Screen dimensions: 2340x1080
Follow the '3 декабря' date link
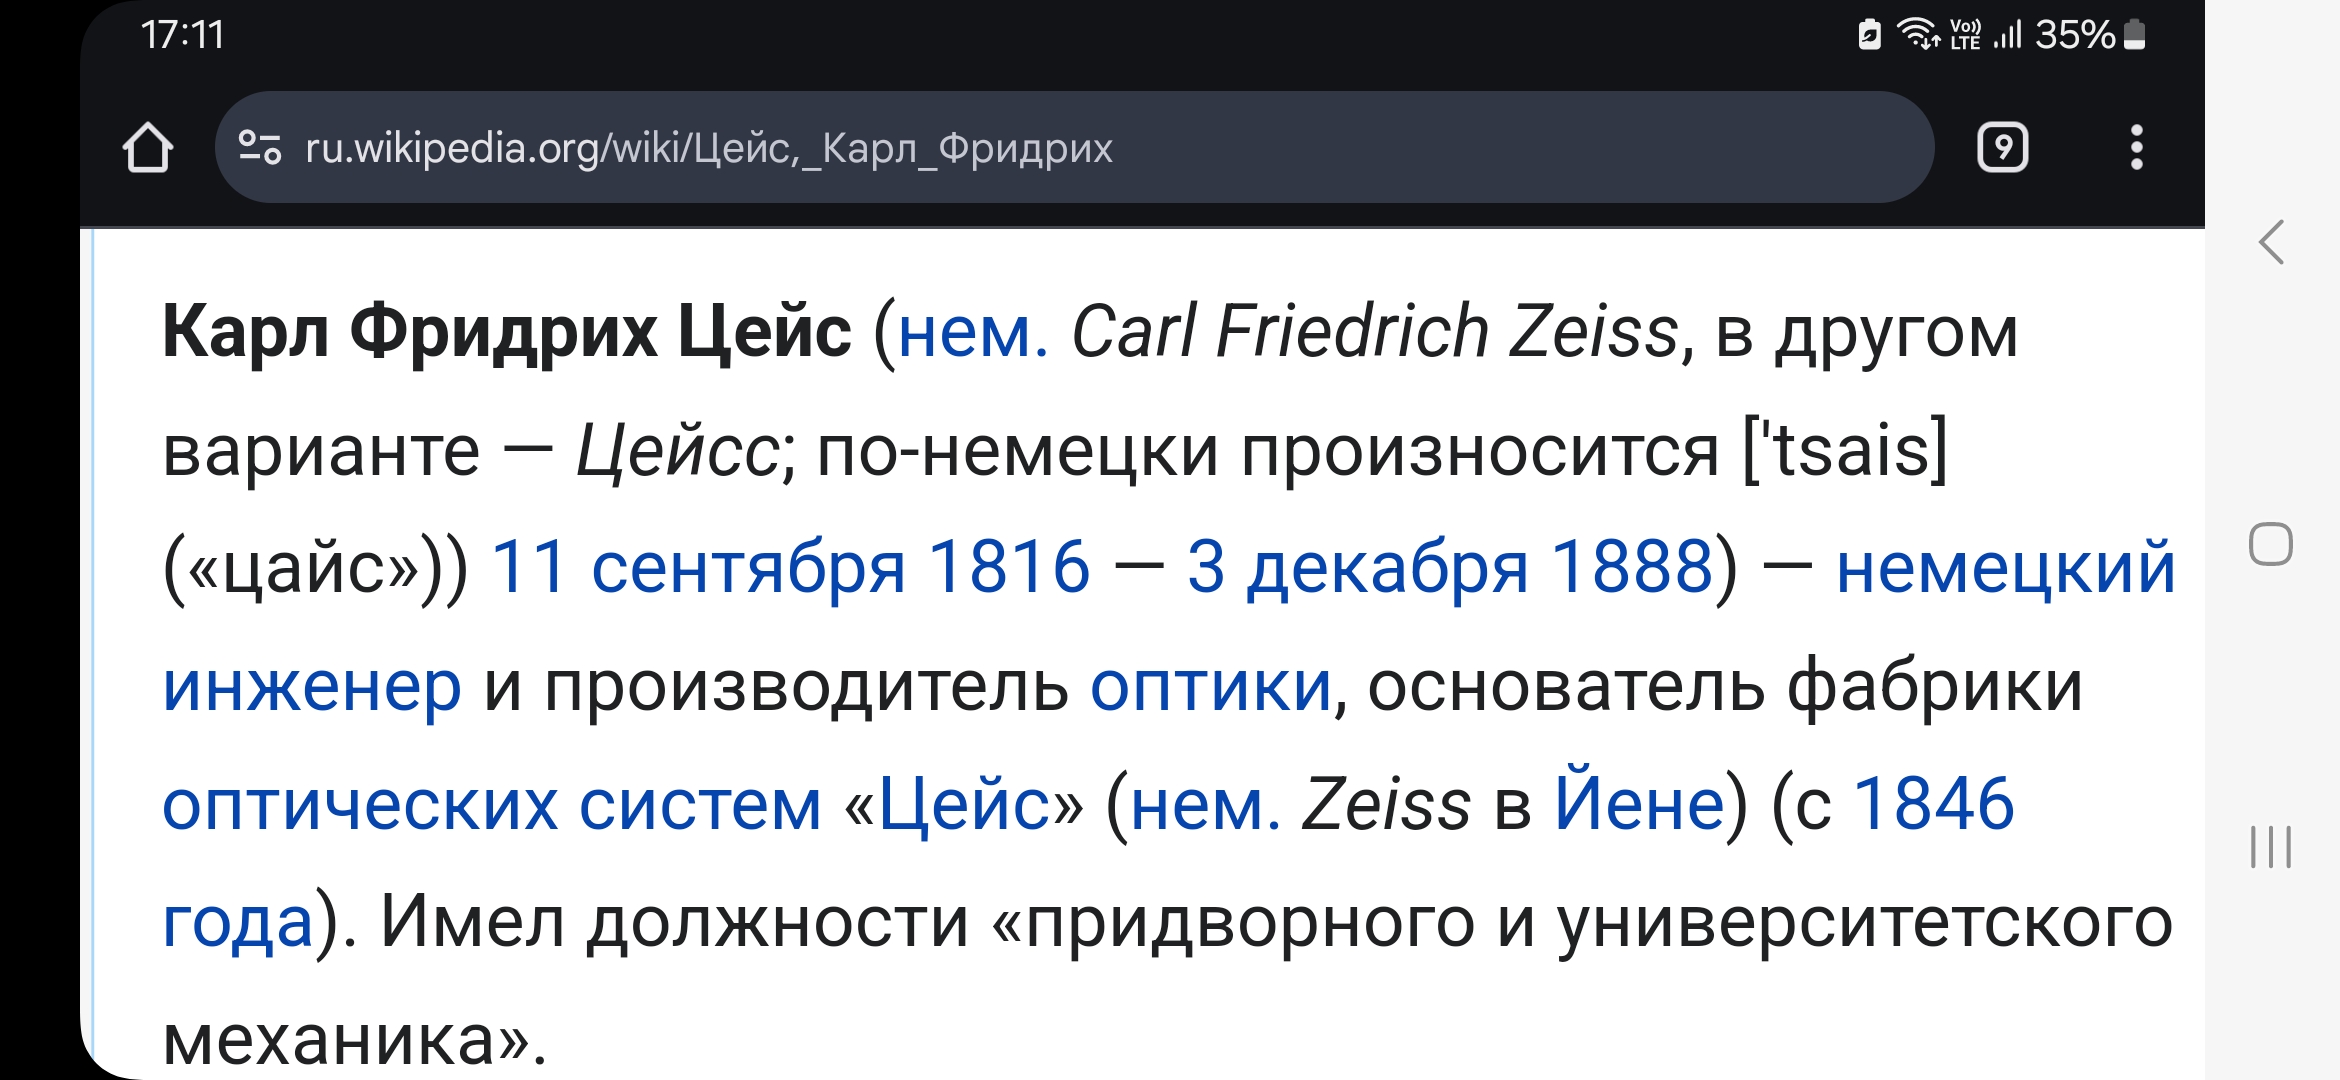pyautogui.click(x=1357, y=567)
